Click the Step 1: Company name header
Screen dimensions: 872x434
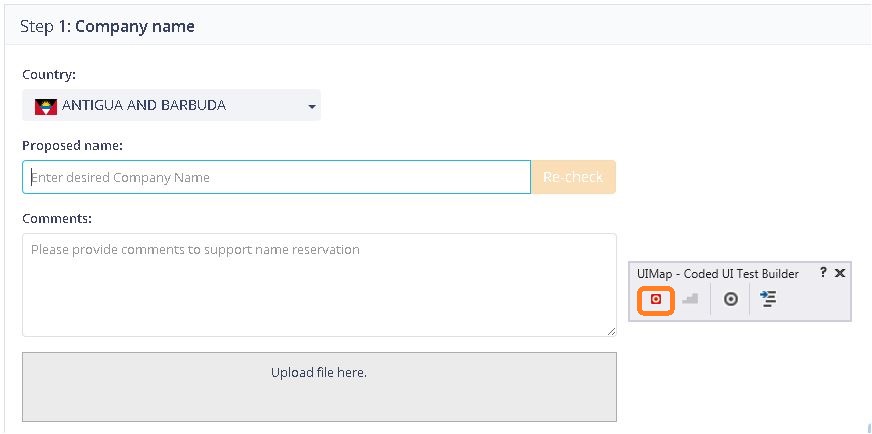click(x=107, y=26)
